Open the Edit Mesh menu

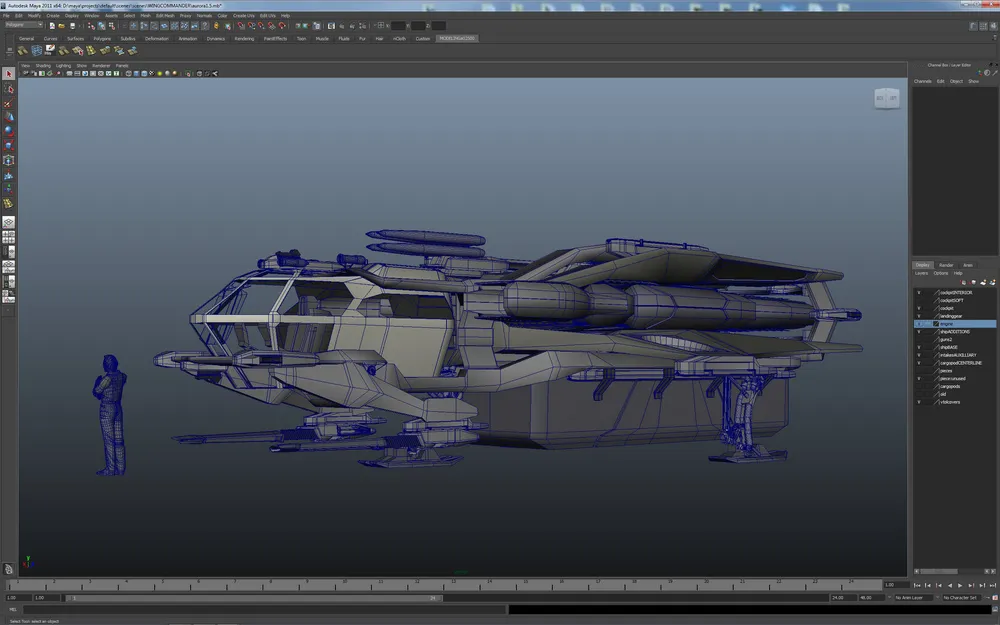pyautogui.click(x=164, y=16)
